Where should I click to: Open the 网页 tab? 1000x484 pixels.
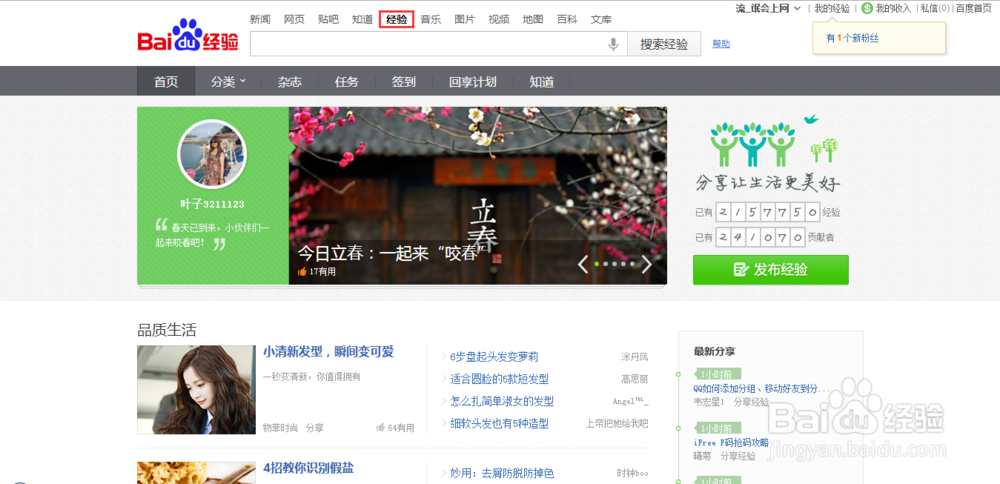click(x=294, y=19)
